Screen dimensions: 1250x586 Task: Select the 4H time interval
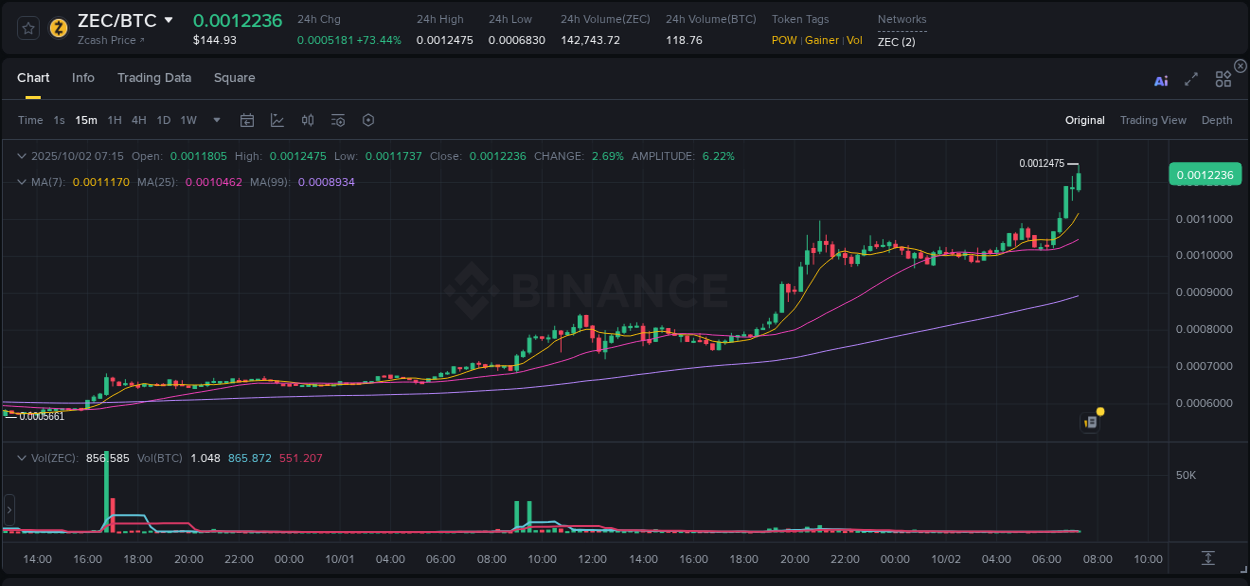point(138,120)
